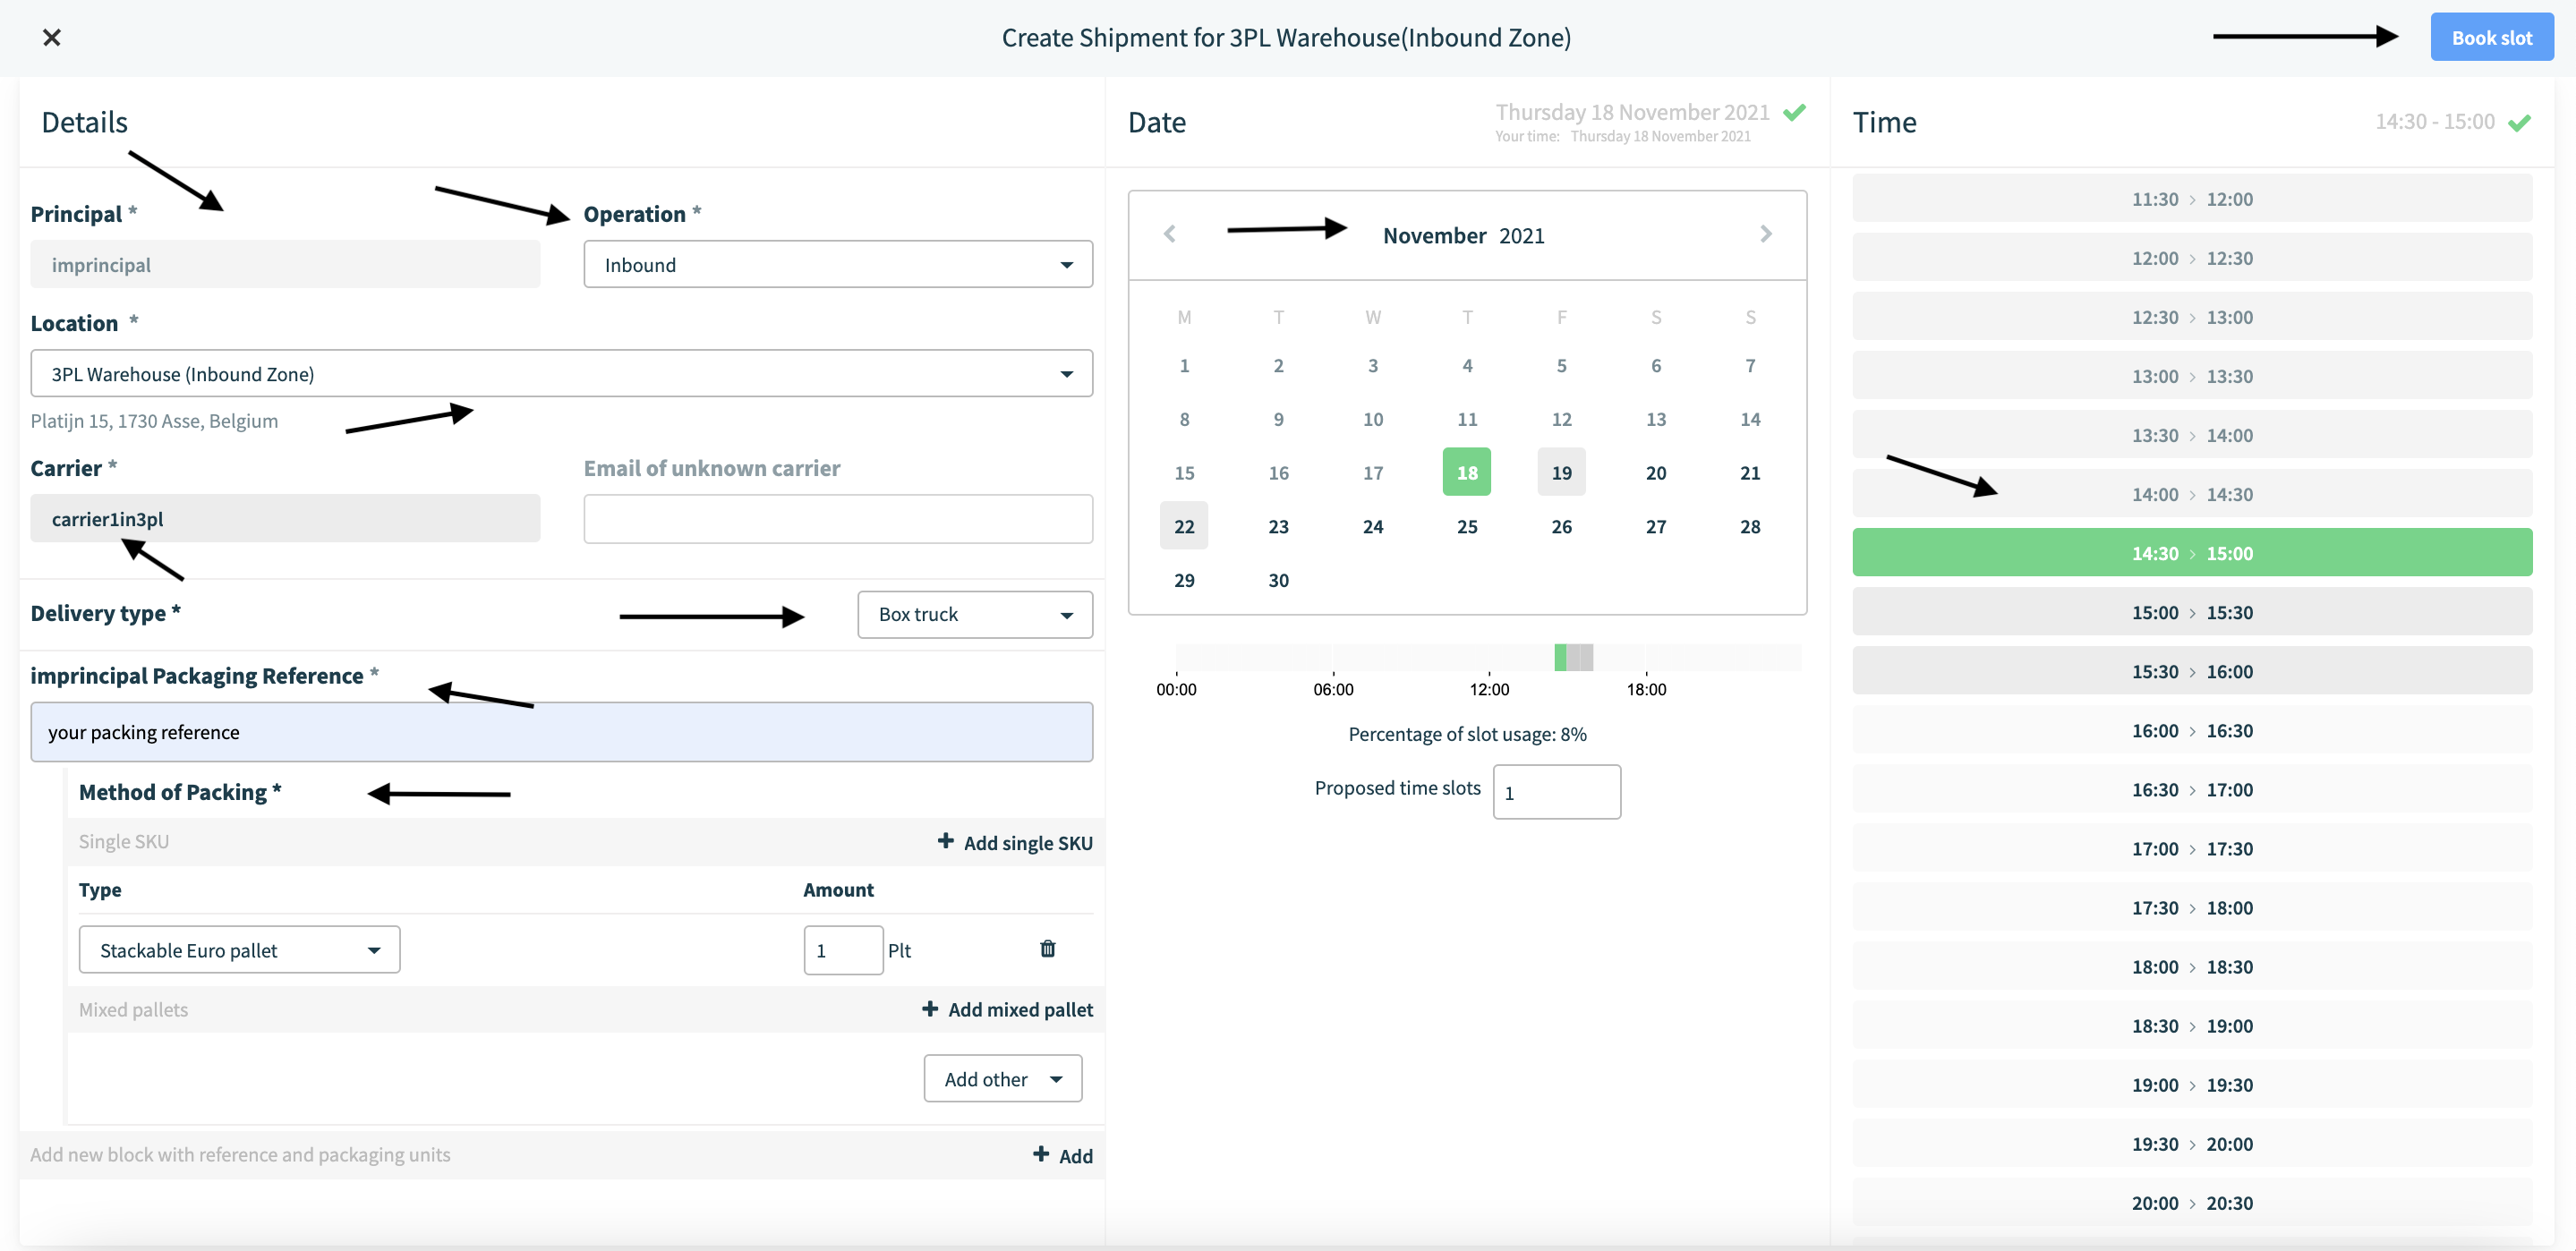
Task: Choose the 16:00 > 16:30 time slot
Action: pyautogui.click(x=2192, y=729)
